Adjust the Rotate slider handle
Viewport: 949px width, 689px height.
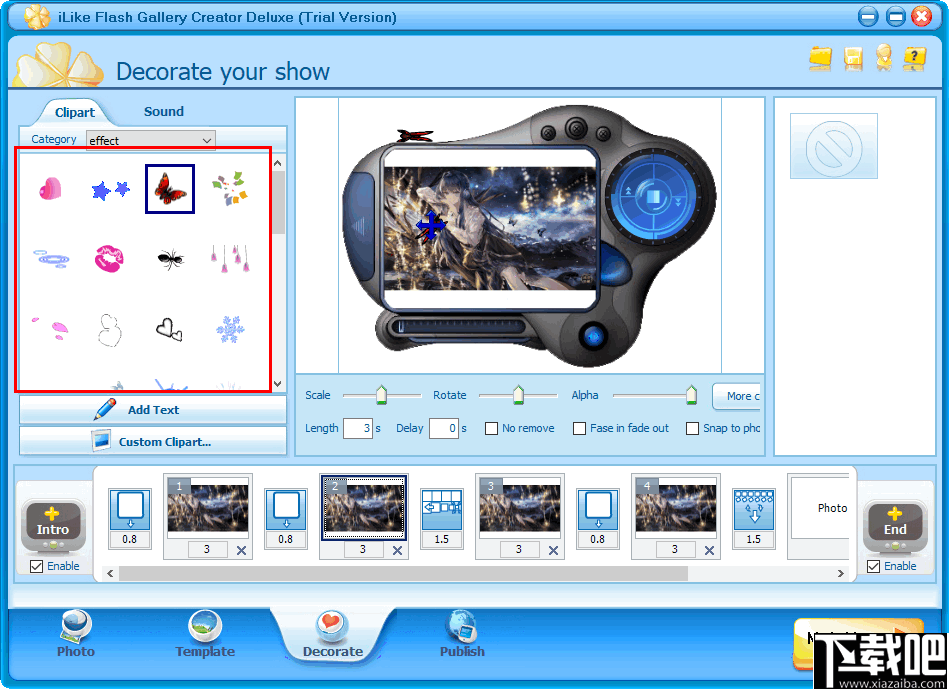coord(519,395)
